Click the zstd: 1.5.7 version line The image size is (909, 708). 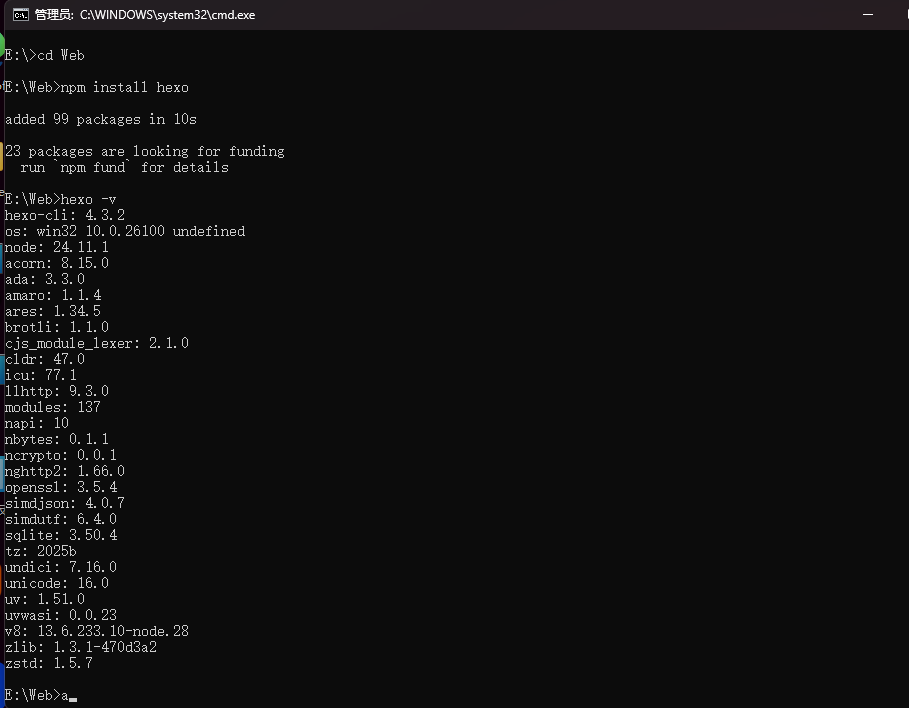[48, 663]
